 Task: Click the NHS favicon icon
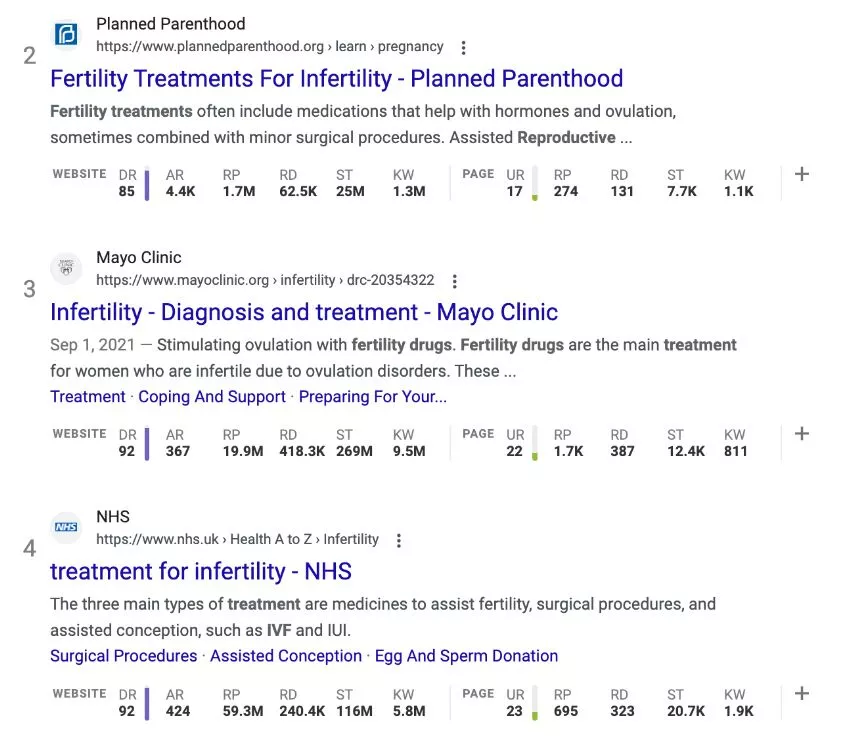67,527
